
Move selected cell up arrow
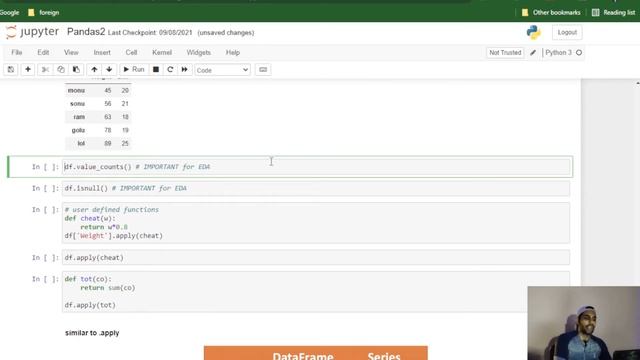point(94,69)
